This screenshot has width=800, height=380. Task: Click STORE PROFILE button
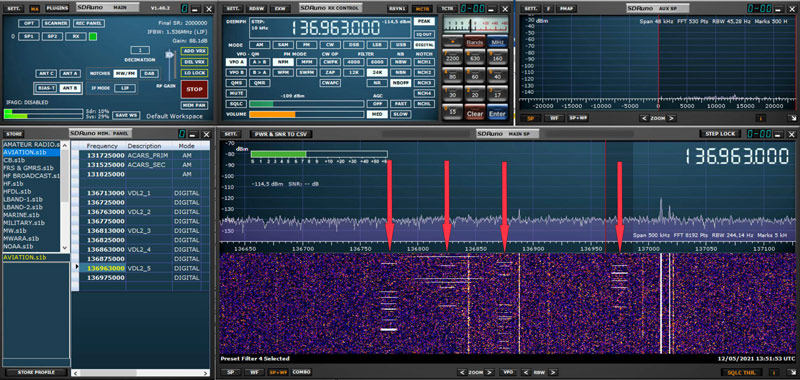[36, 372]
